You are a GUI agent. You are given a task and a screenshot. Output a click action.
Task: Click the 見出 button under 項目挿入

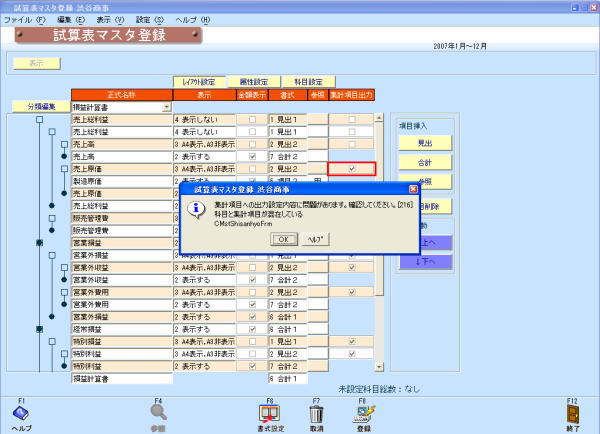point(425,143)
